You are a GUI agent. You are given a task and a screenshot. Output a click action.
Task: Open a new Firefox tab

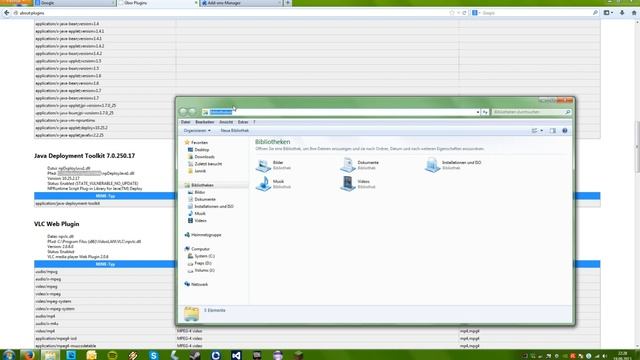click(287, 3)
